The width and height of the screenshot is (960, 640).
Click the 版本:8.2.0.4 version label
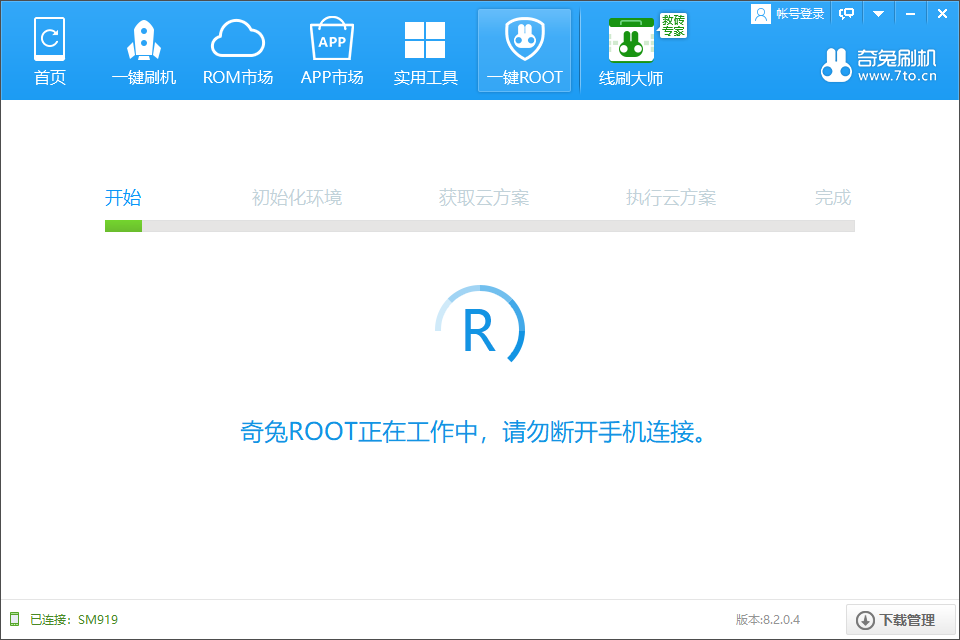coord(768,620)
